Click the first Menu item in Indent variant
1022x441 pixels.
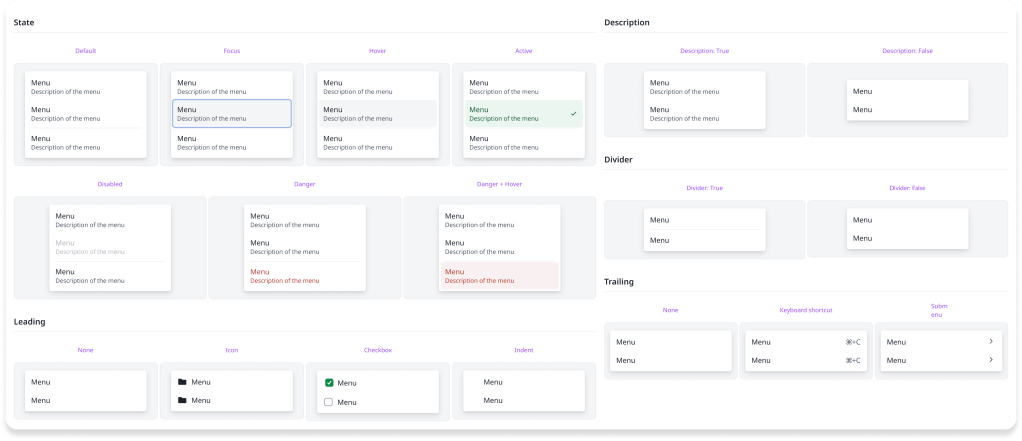(493, 382)
